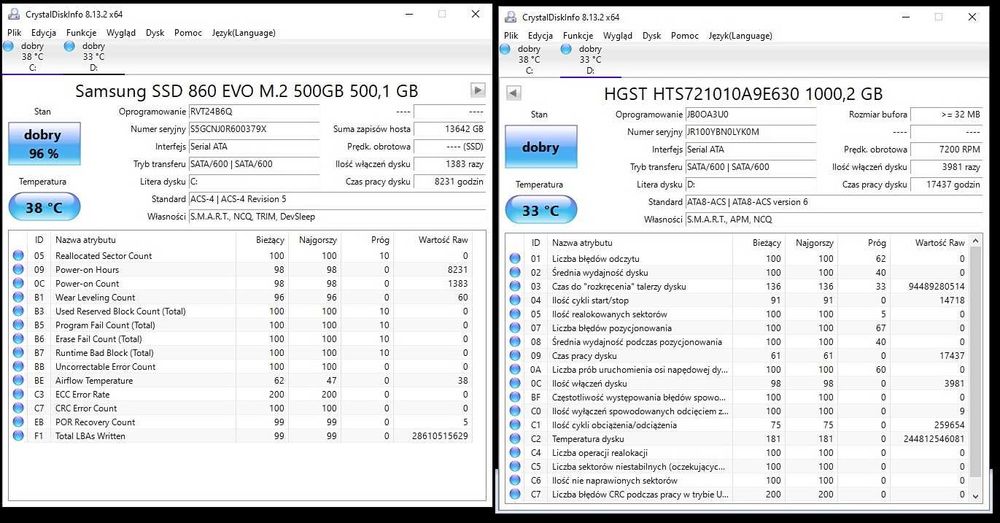The width and height of the screenshot is (1000, 523).
Task: Click the status orb for Uncorrectable Error Count
Action: tap(18, 367)
